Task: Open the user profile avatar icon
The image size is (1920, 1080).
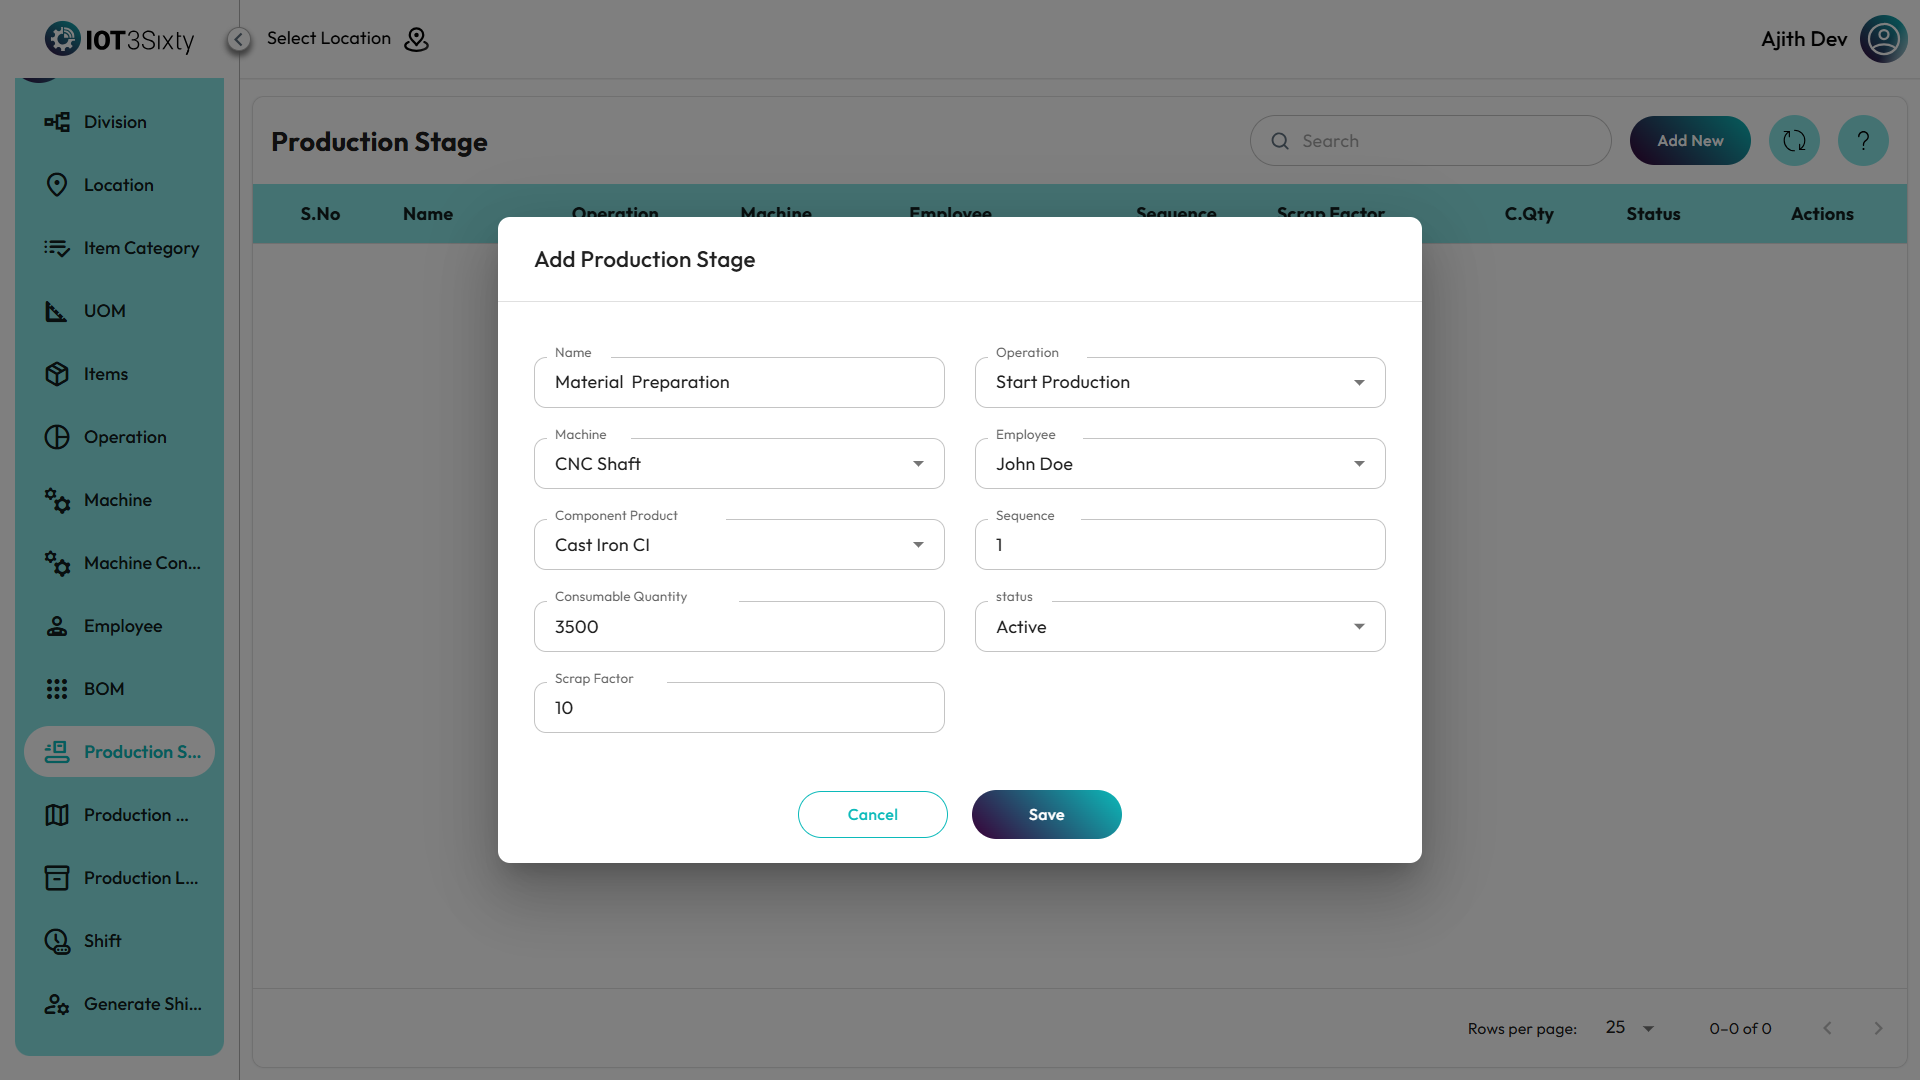Action: (x=1883, y=39)
